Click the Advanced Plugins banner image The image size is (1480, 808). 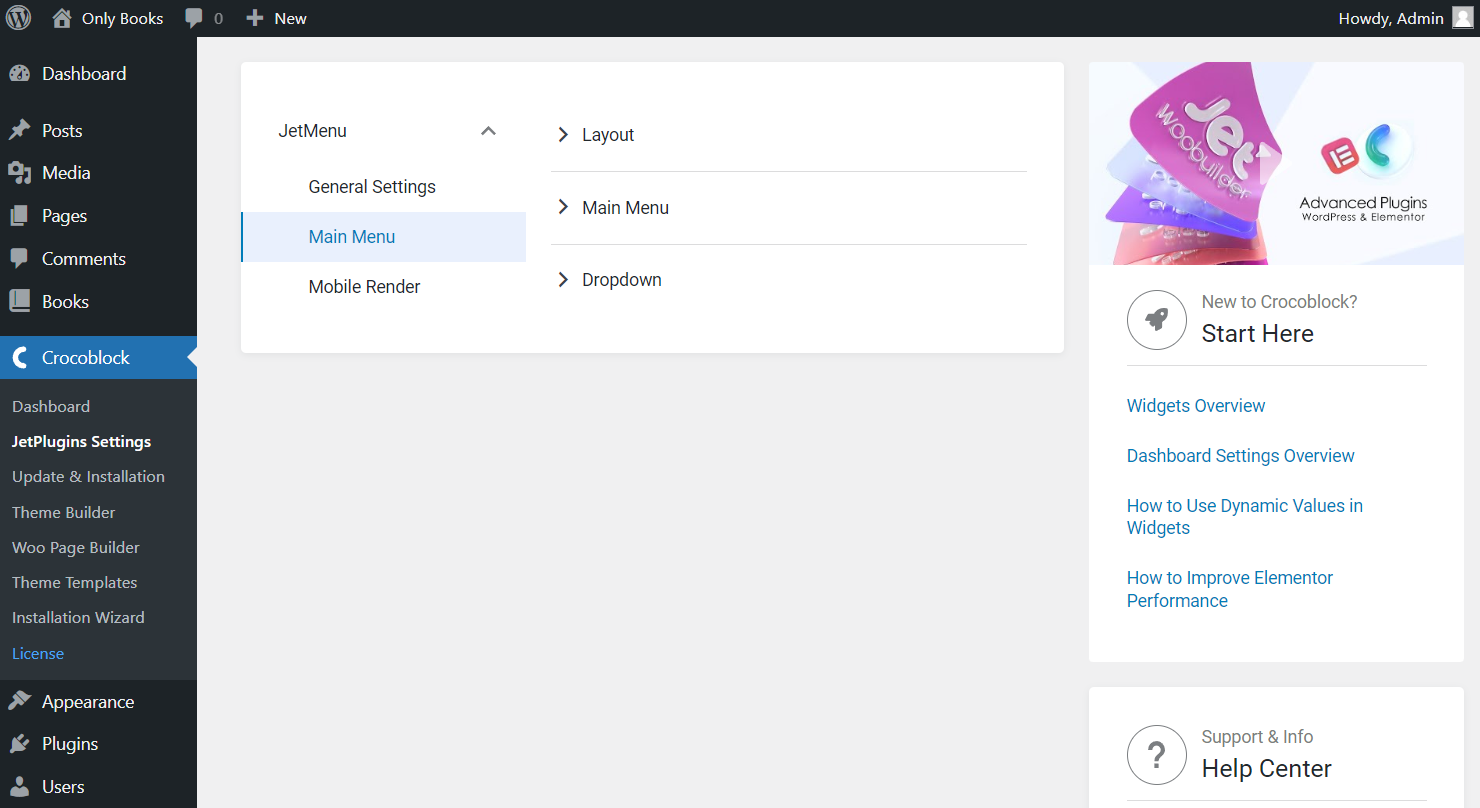(x=1276, y=163)
